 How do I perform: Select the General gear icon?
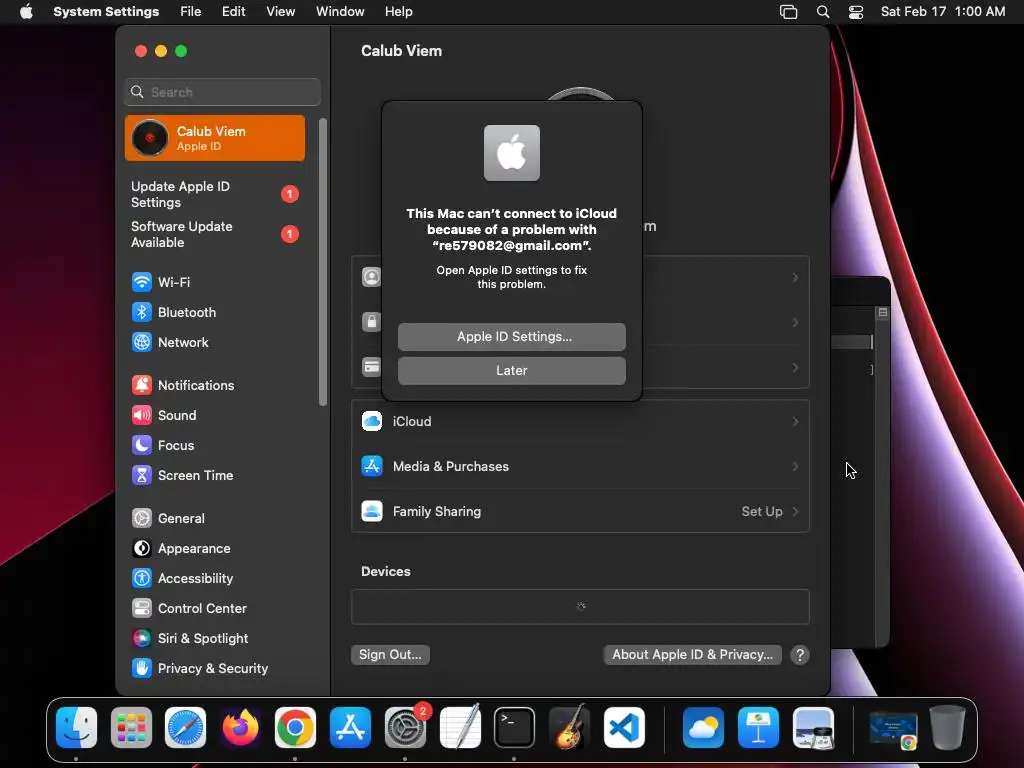pyautogui.click(x=142, y=519)
